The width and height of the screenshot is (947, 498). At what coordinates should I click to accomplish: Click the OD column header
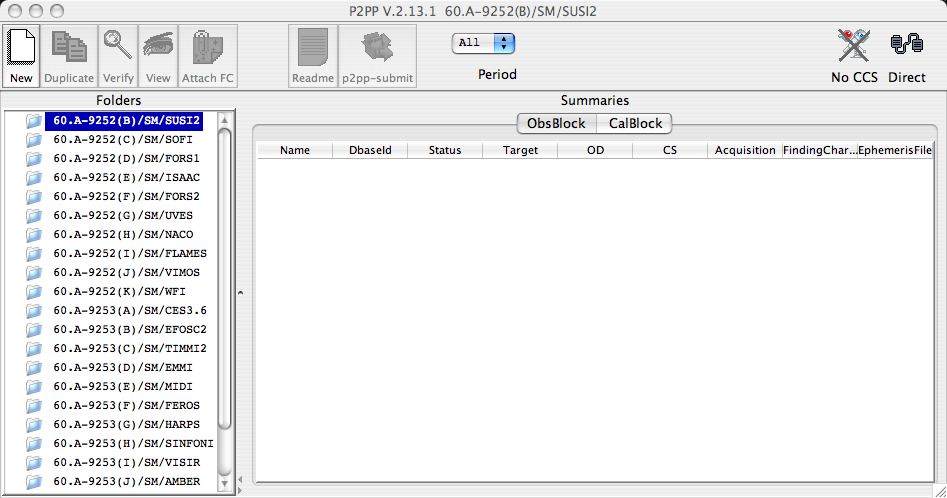tap(595, 150)
